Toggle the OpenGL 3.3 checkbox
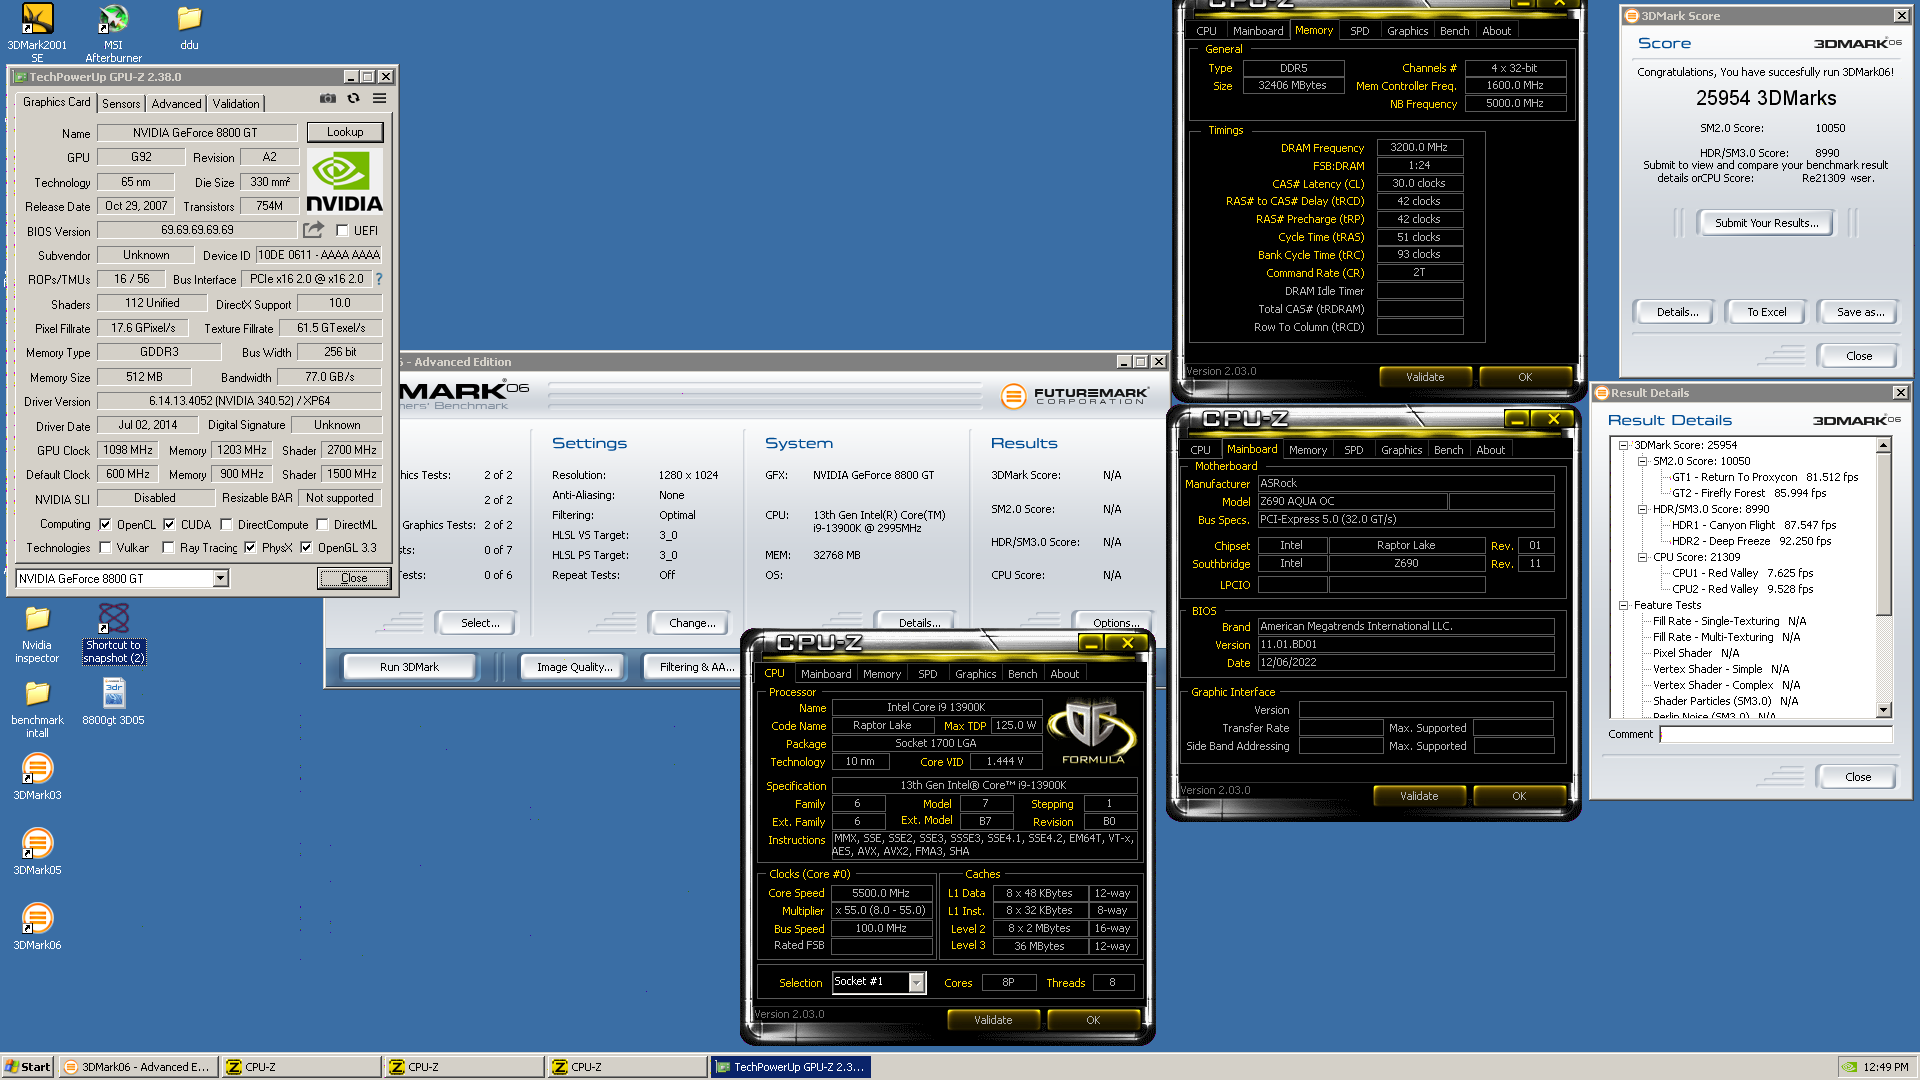 tap(306, 548)
